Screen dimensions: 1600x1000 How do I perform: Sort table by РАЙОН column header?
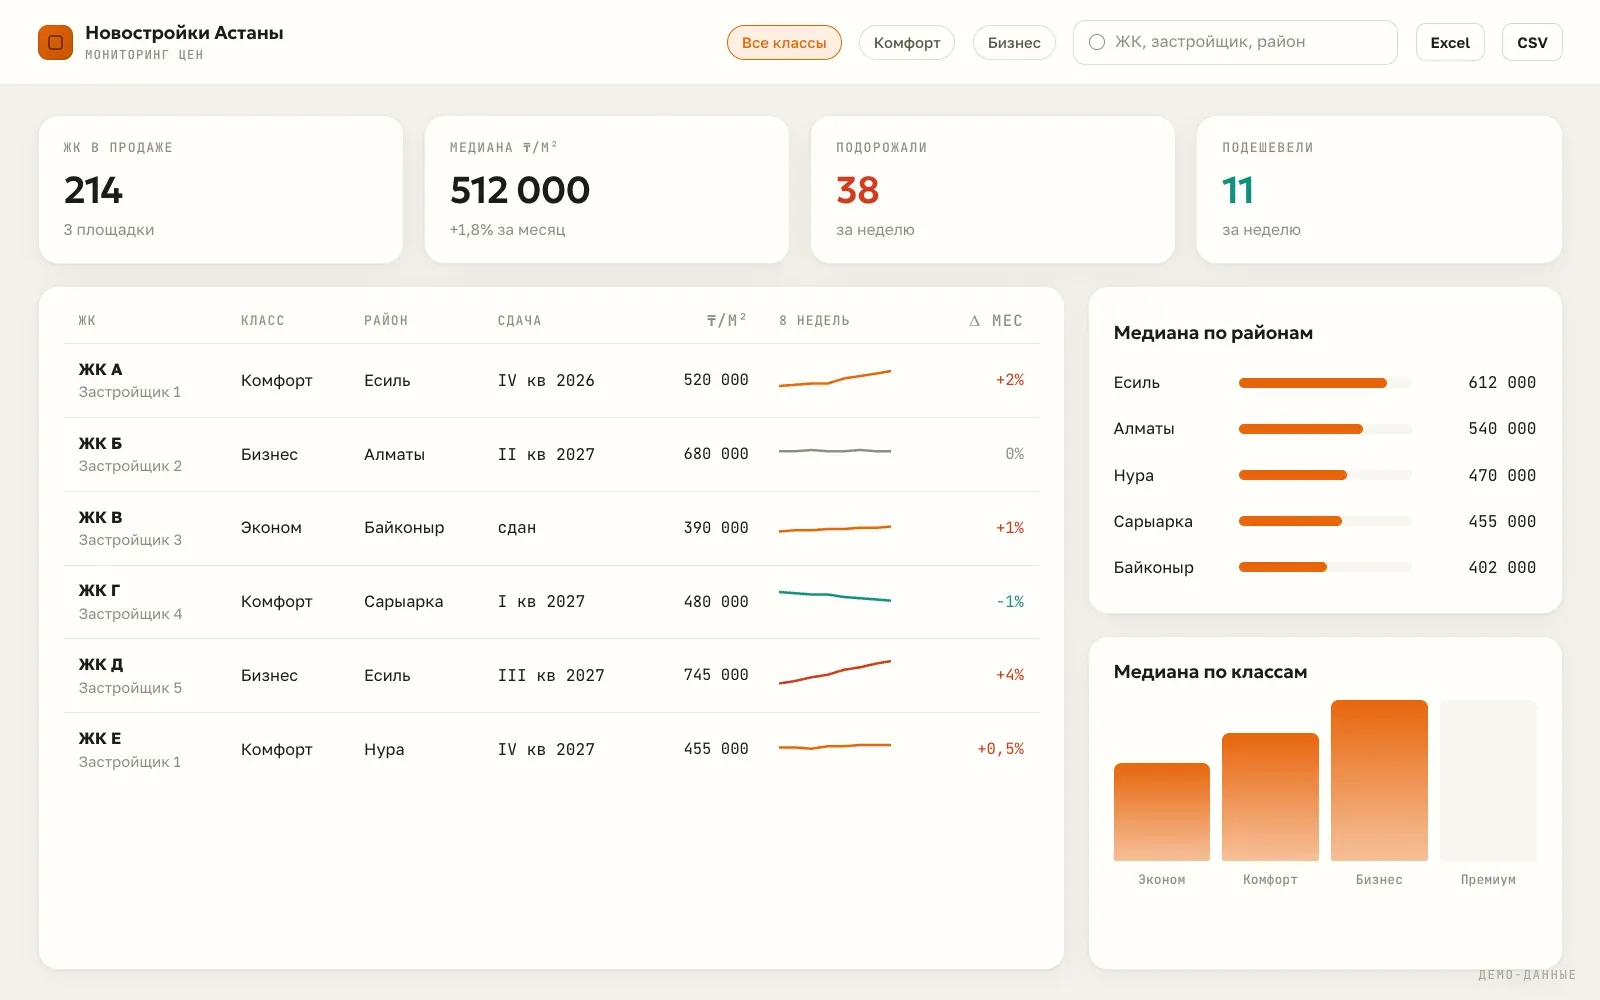coord(386,321)
